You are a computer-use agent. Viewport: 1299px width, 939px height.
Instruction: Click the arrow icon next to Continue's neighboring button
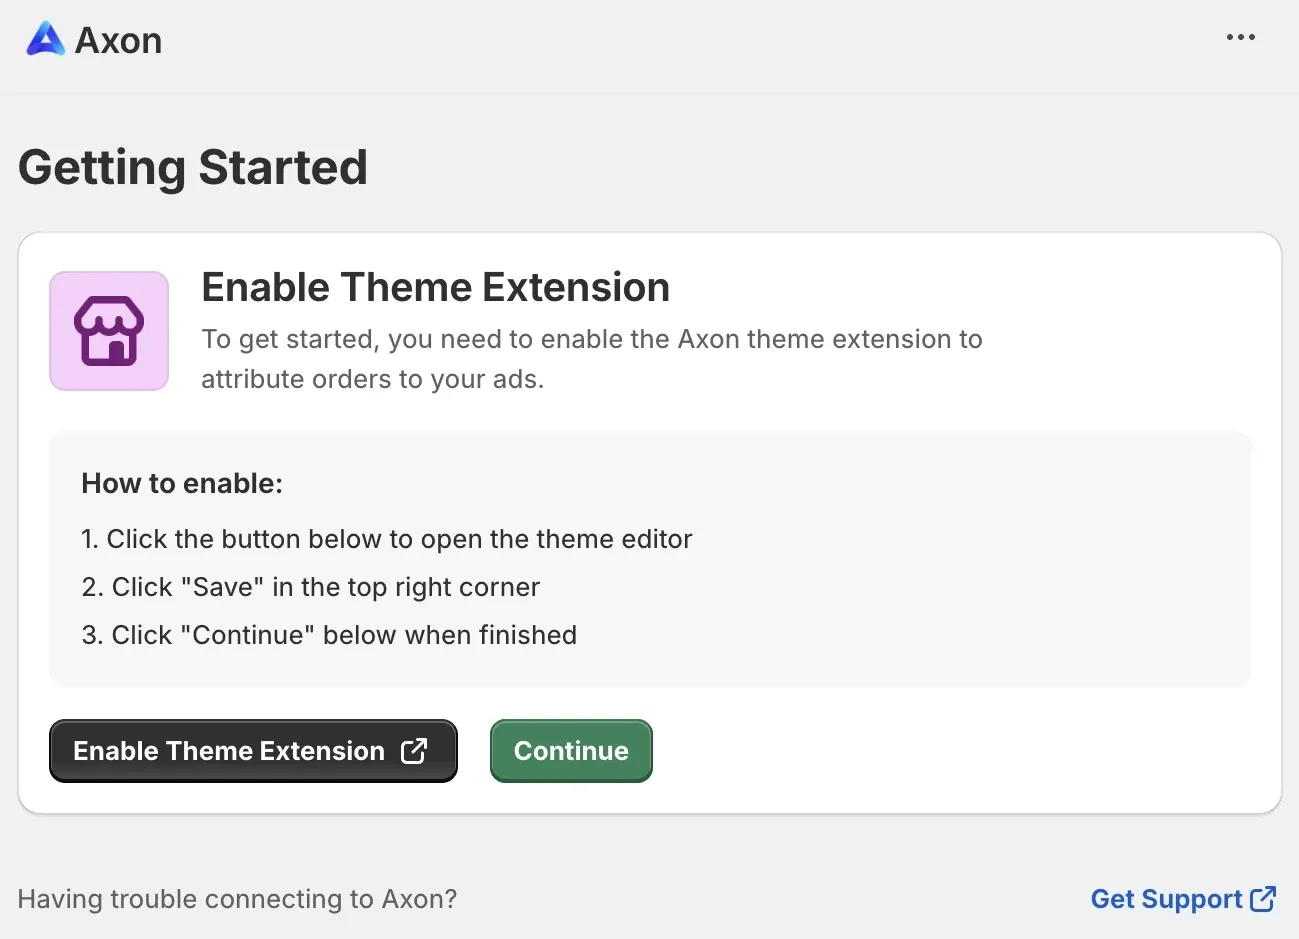coord(414,751)
